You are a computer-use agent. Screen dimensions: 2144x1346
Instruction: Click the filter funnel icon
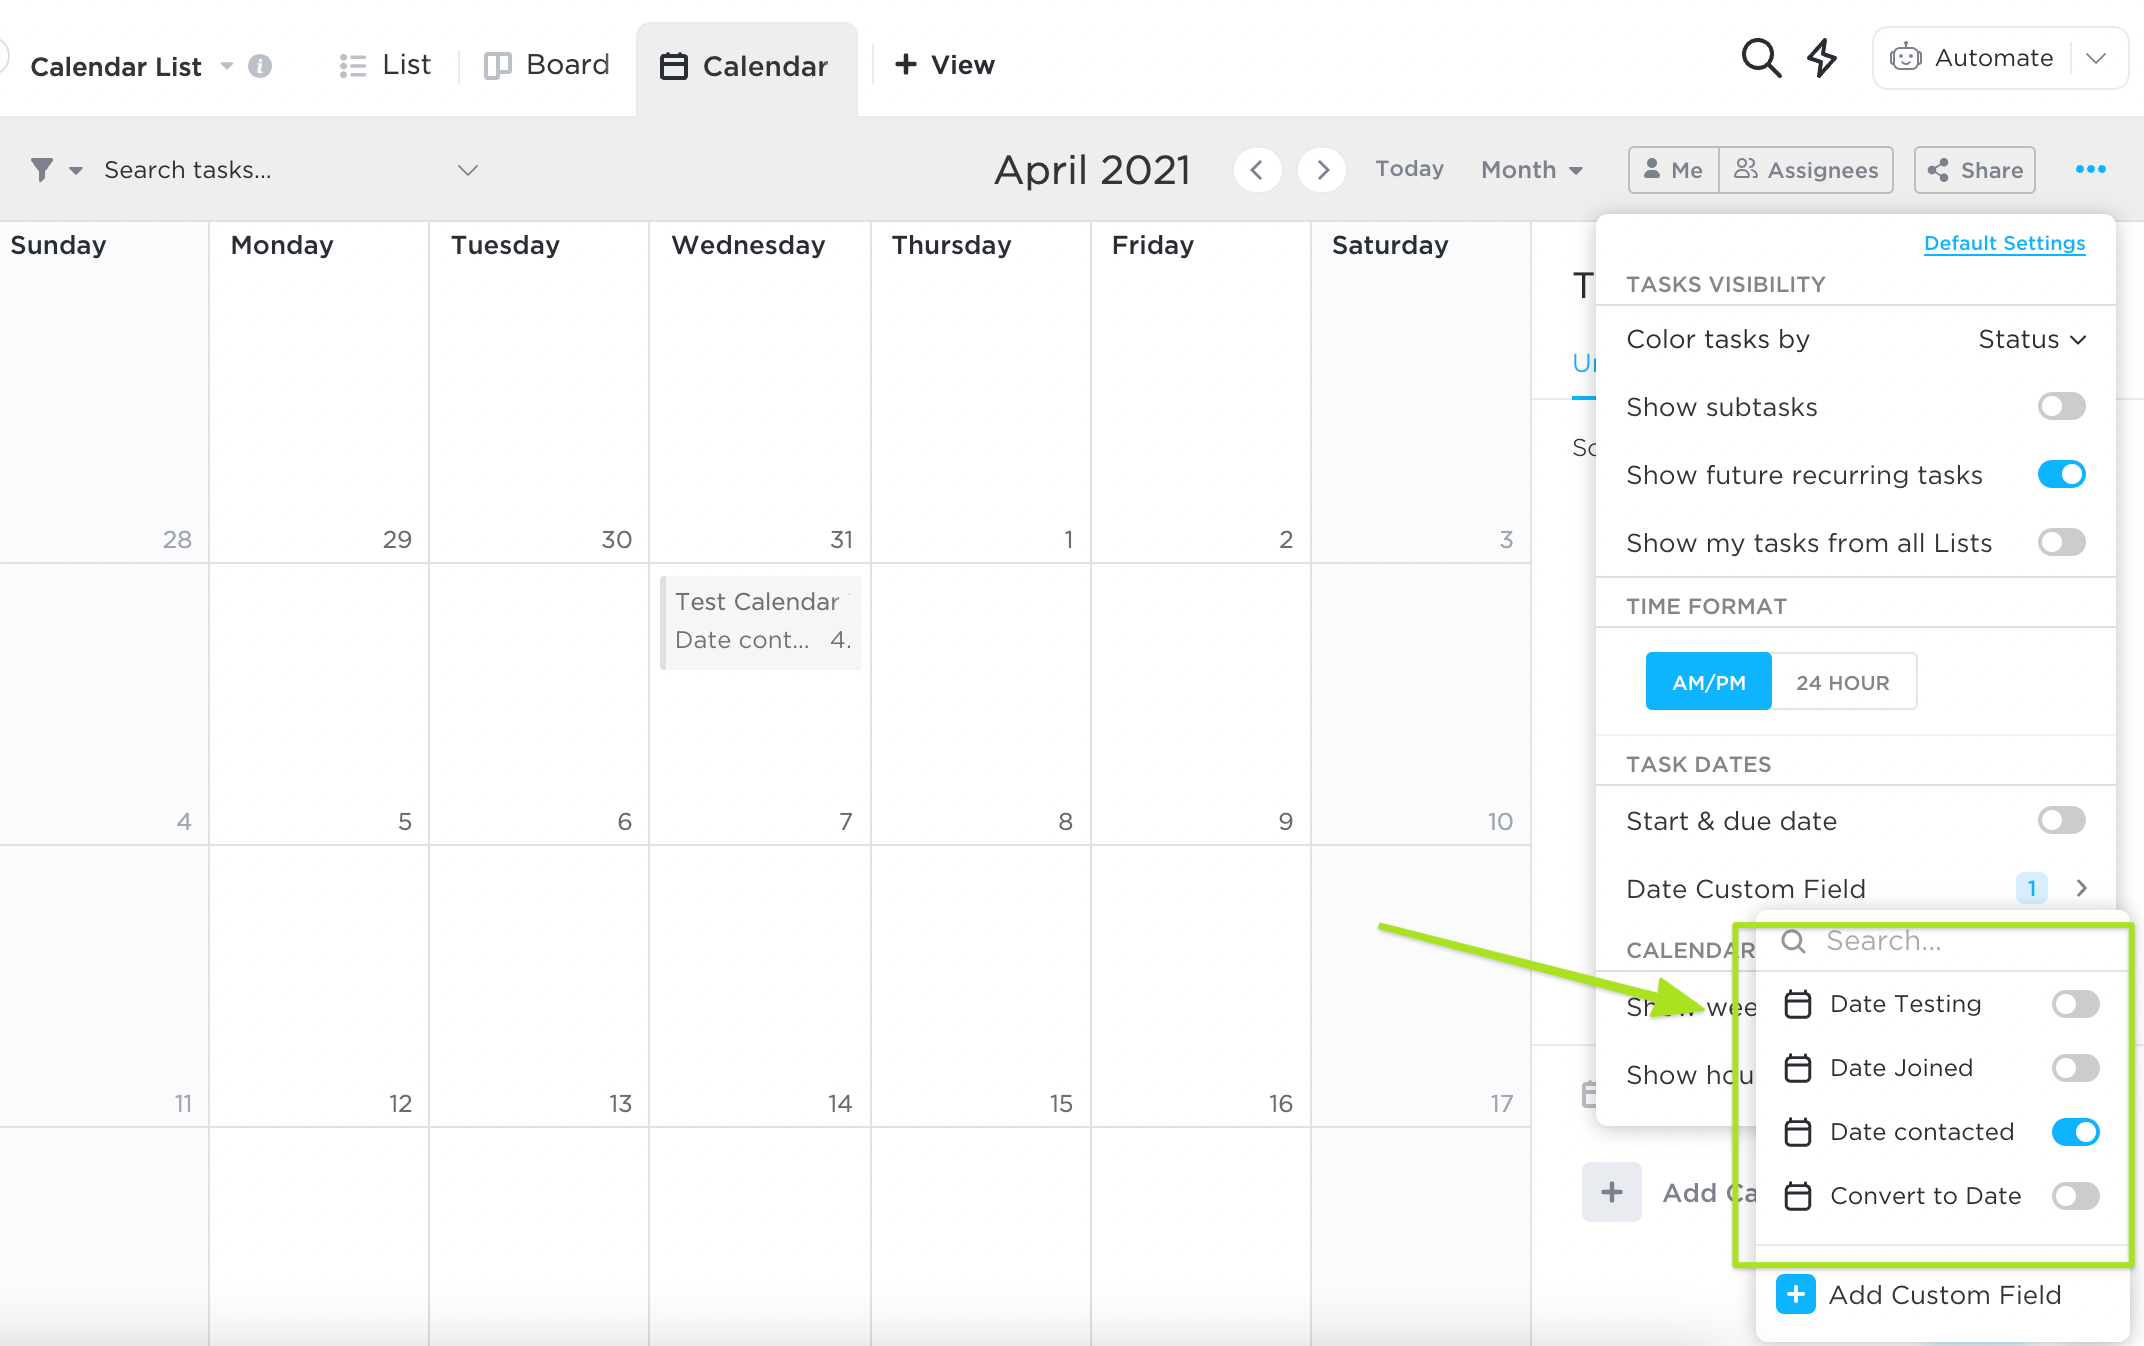pos(42,170)
